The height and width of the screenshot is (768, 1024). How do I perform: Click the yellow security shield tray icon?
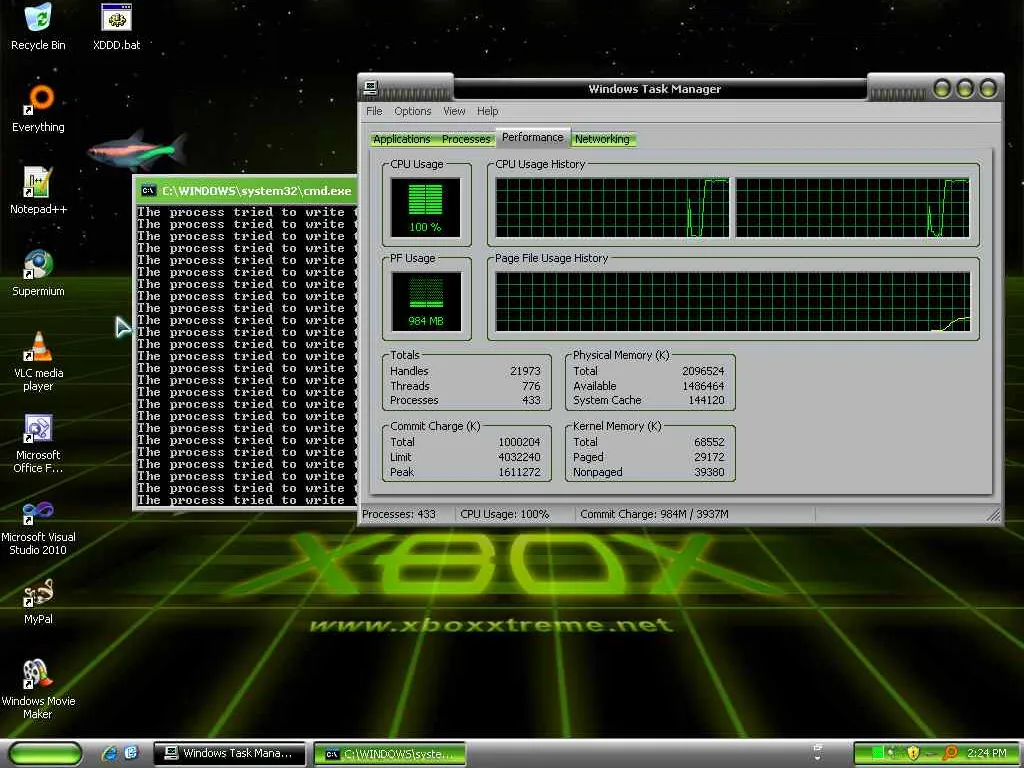click(913, 753)
